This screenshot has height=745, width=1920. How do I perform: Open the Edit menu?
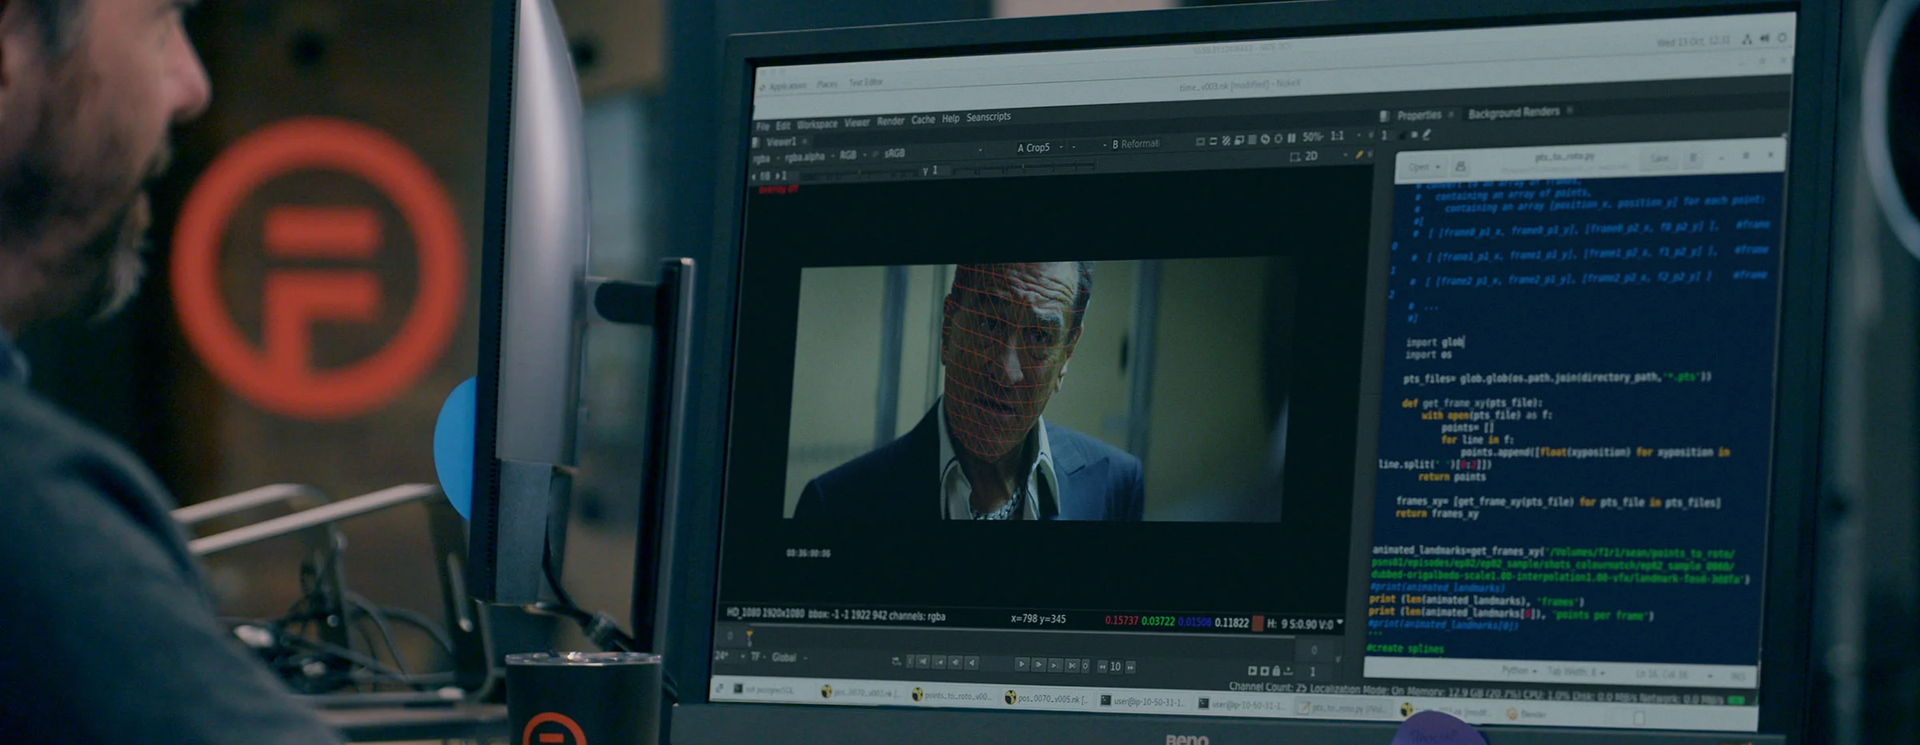point(783,126)
